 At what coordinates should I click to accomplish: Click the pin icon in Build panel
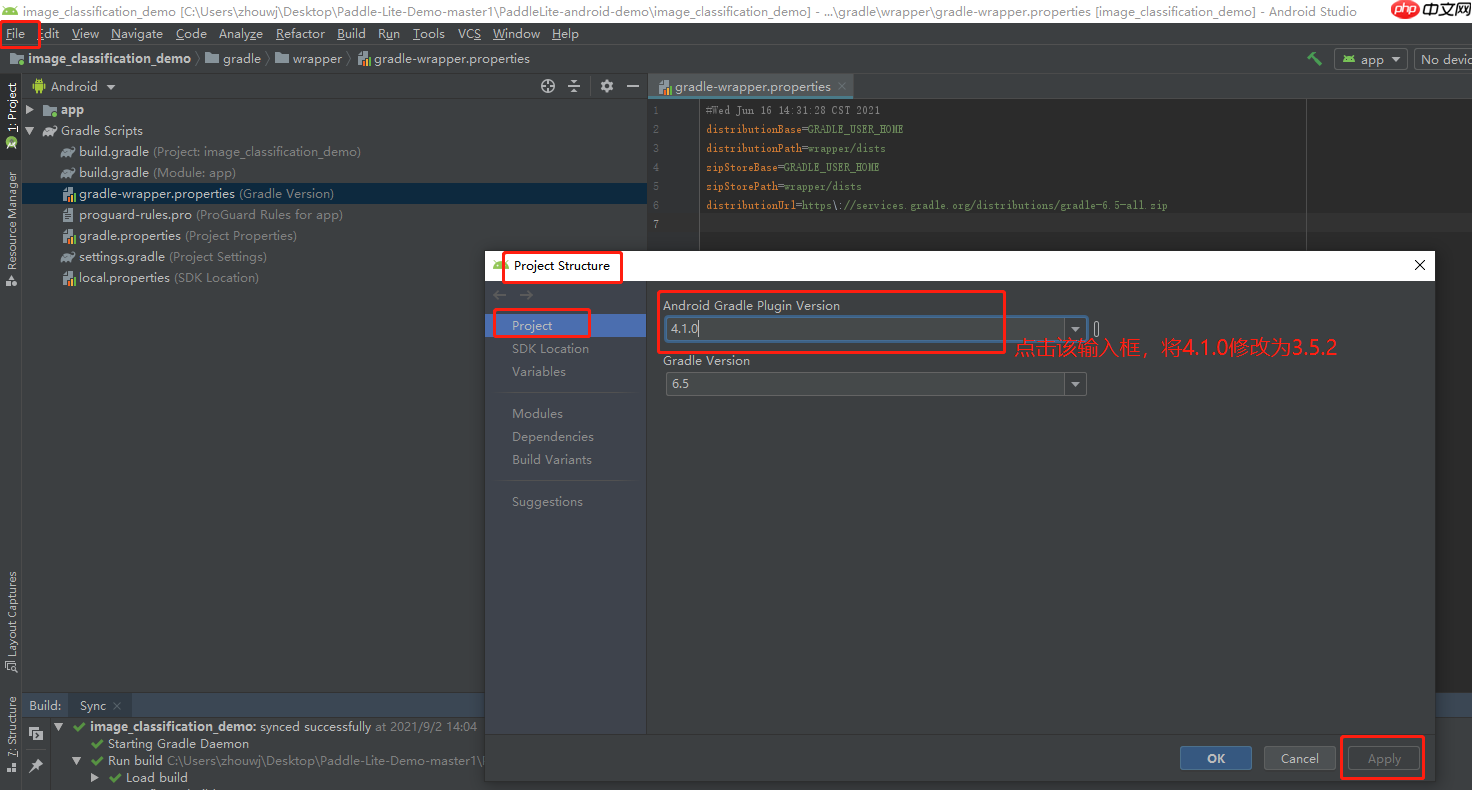point(36,765)
